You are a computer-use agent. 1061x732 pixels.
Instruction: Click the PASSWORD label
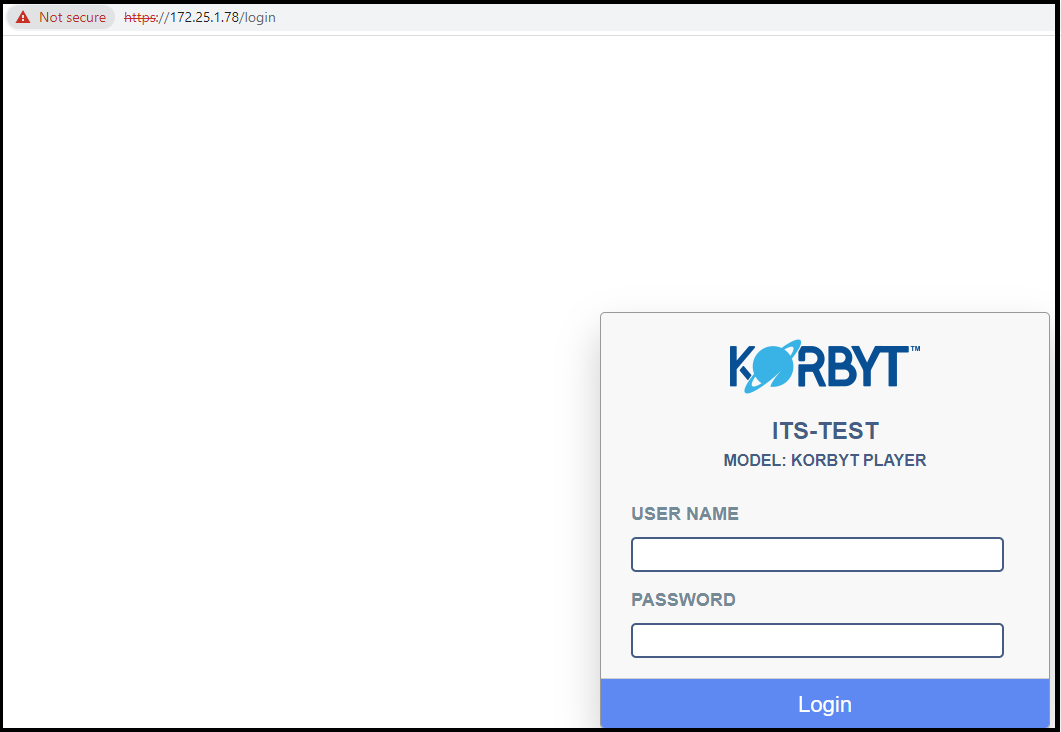point(683,600)
